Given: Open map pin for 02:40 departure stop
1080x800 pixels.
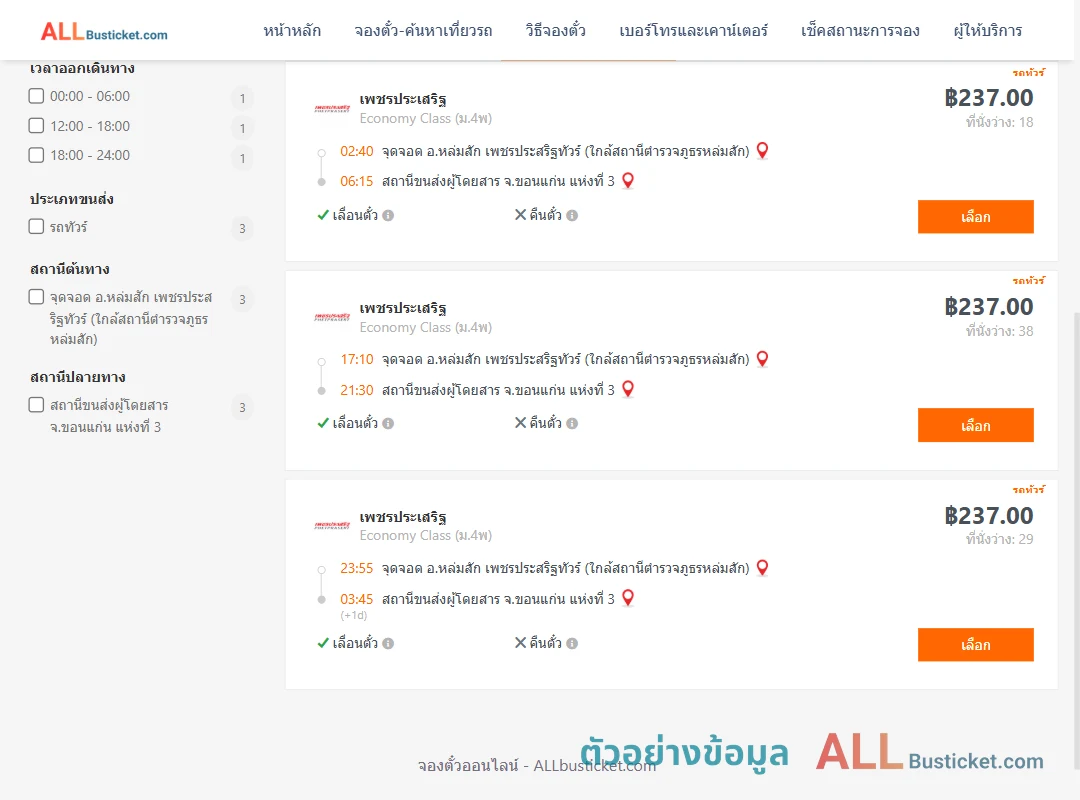Looking at the screenshot, I should click(x=762, y=150).
